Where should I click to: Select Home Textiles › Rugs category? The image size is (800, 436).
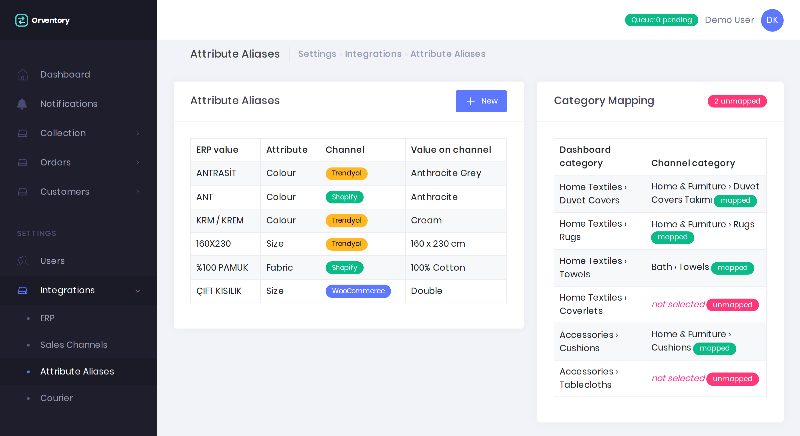tap(593, 230)
